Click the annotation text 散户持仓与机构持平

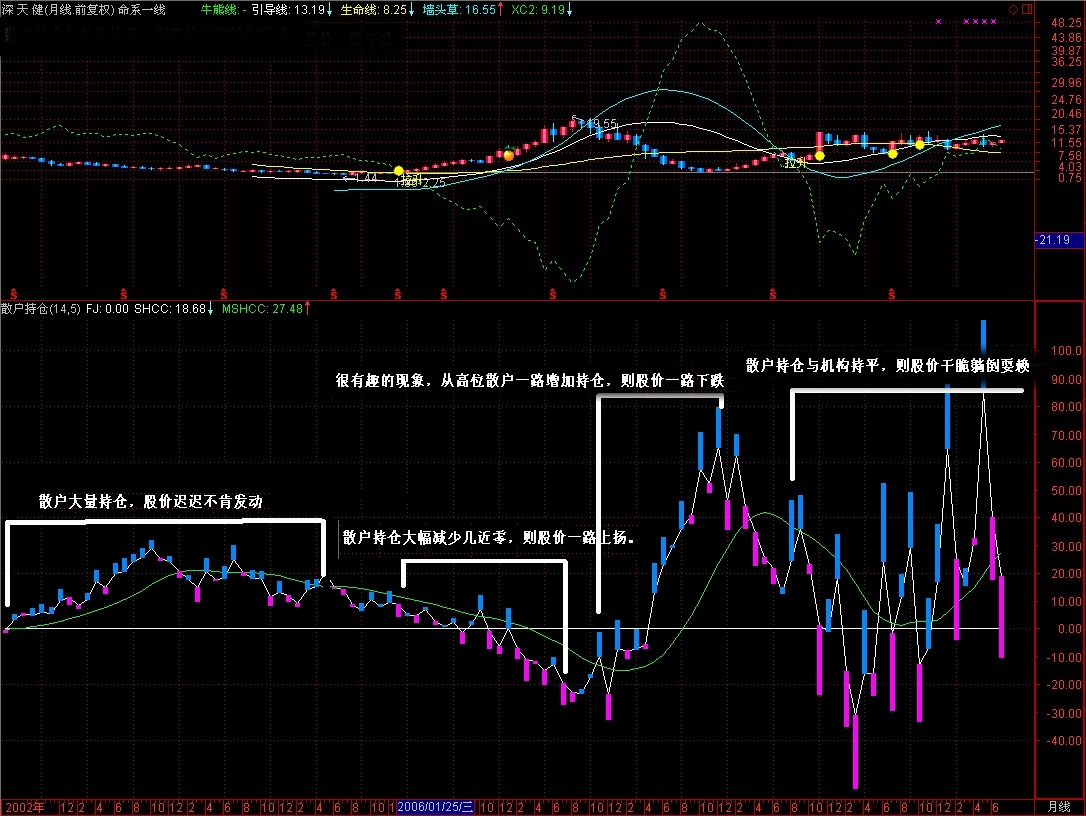pos(814,366)
